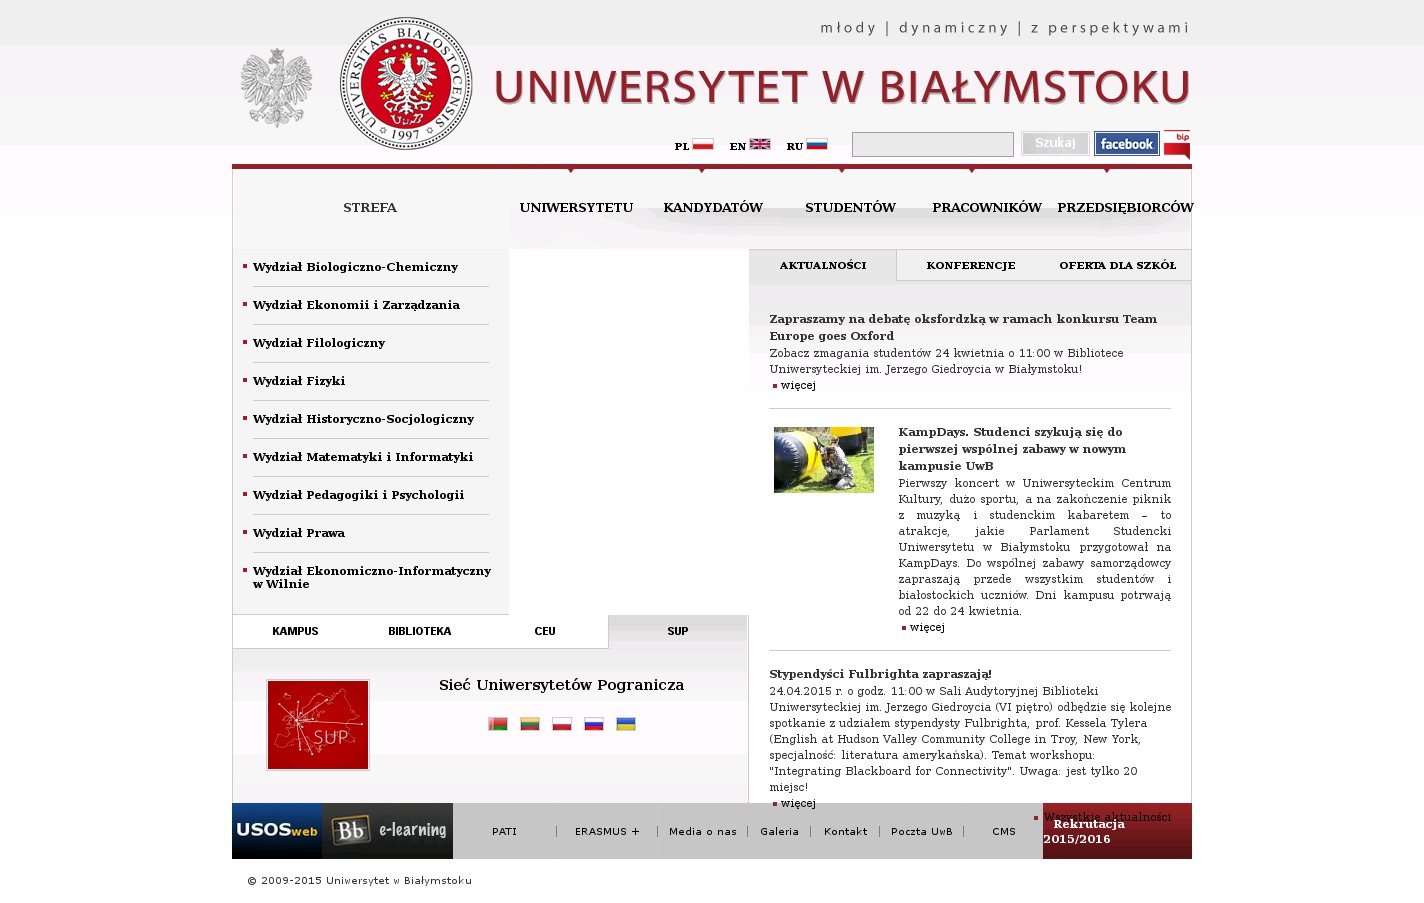This screenshot has width=1424, height=903.
Task: Click the red SUP network map image
Action: coord(318,725)
